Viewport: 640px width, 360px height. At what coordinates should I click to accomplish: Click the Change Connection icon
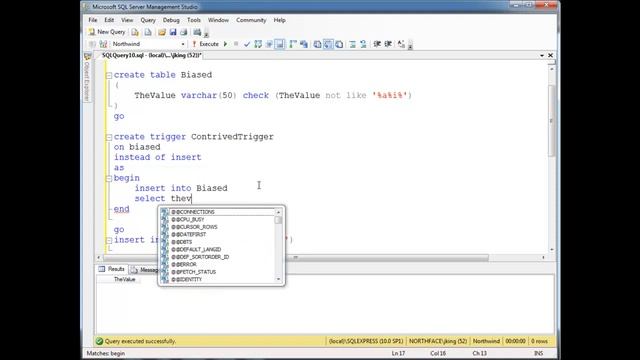[x=103, y=44]
